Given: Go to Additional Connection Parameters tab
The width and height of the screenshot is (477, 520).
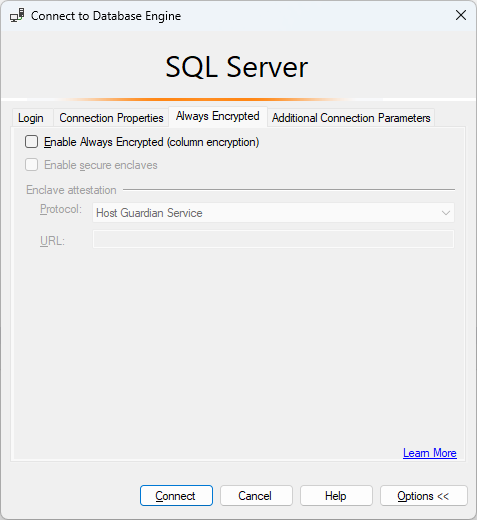Looking at the screenshot, I should point(351,118).
